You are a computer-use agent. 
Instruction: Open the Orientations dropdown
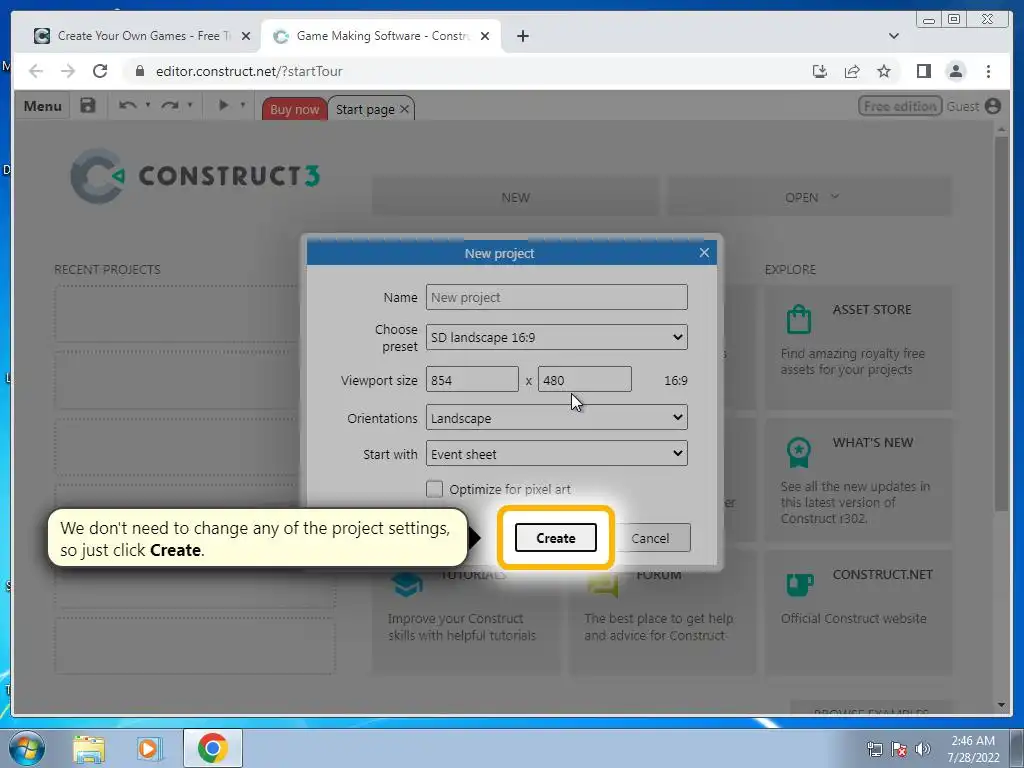(x=556, y=417)
